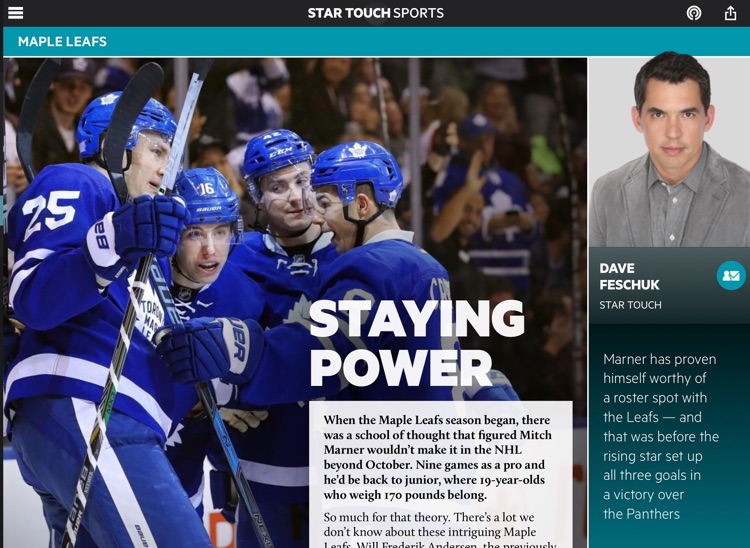
Task: Tap the 'STAR TOUCH' label under author
Action: [630, 305]
